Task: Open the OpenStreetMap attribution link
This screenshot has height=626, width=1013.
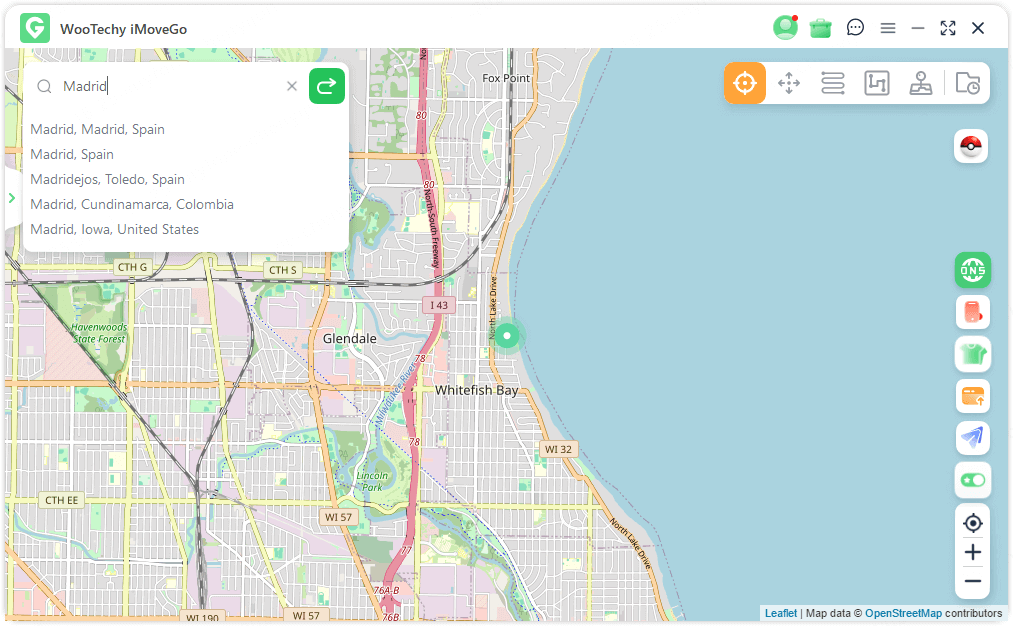Action: pyautogui.click(x=902, y=613)
